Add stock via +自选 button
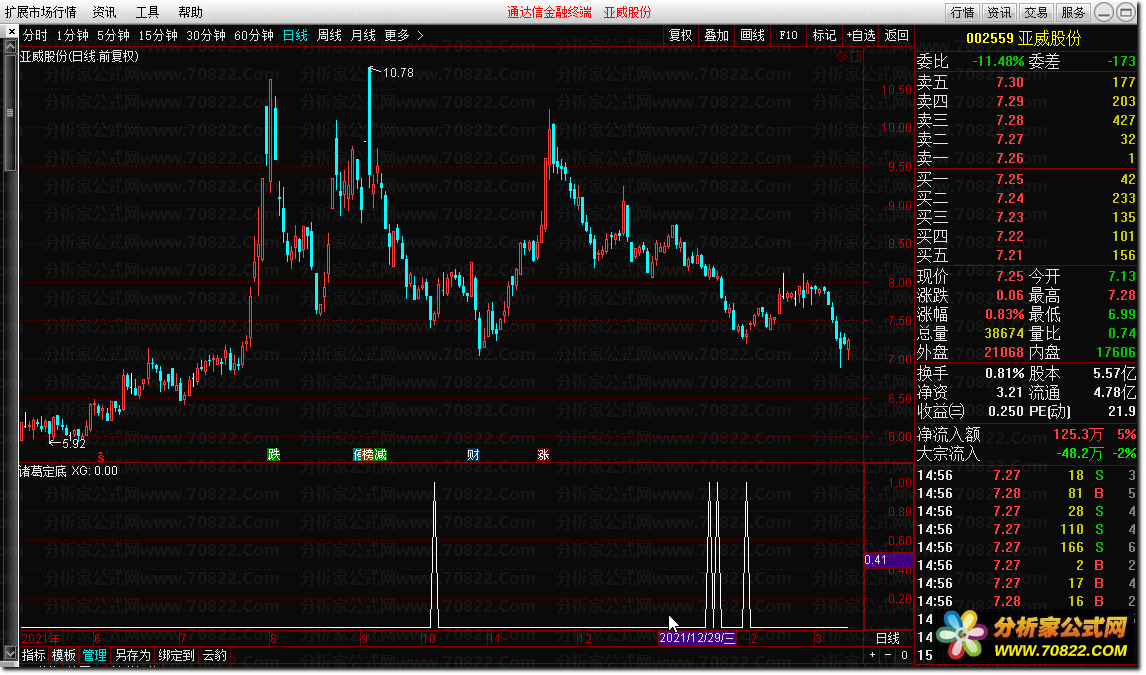1146x675 pixels. pos(860,35)
